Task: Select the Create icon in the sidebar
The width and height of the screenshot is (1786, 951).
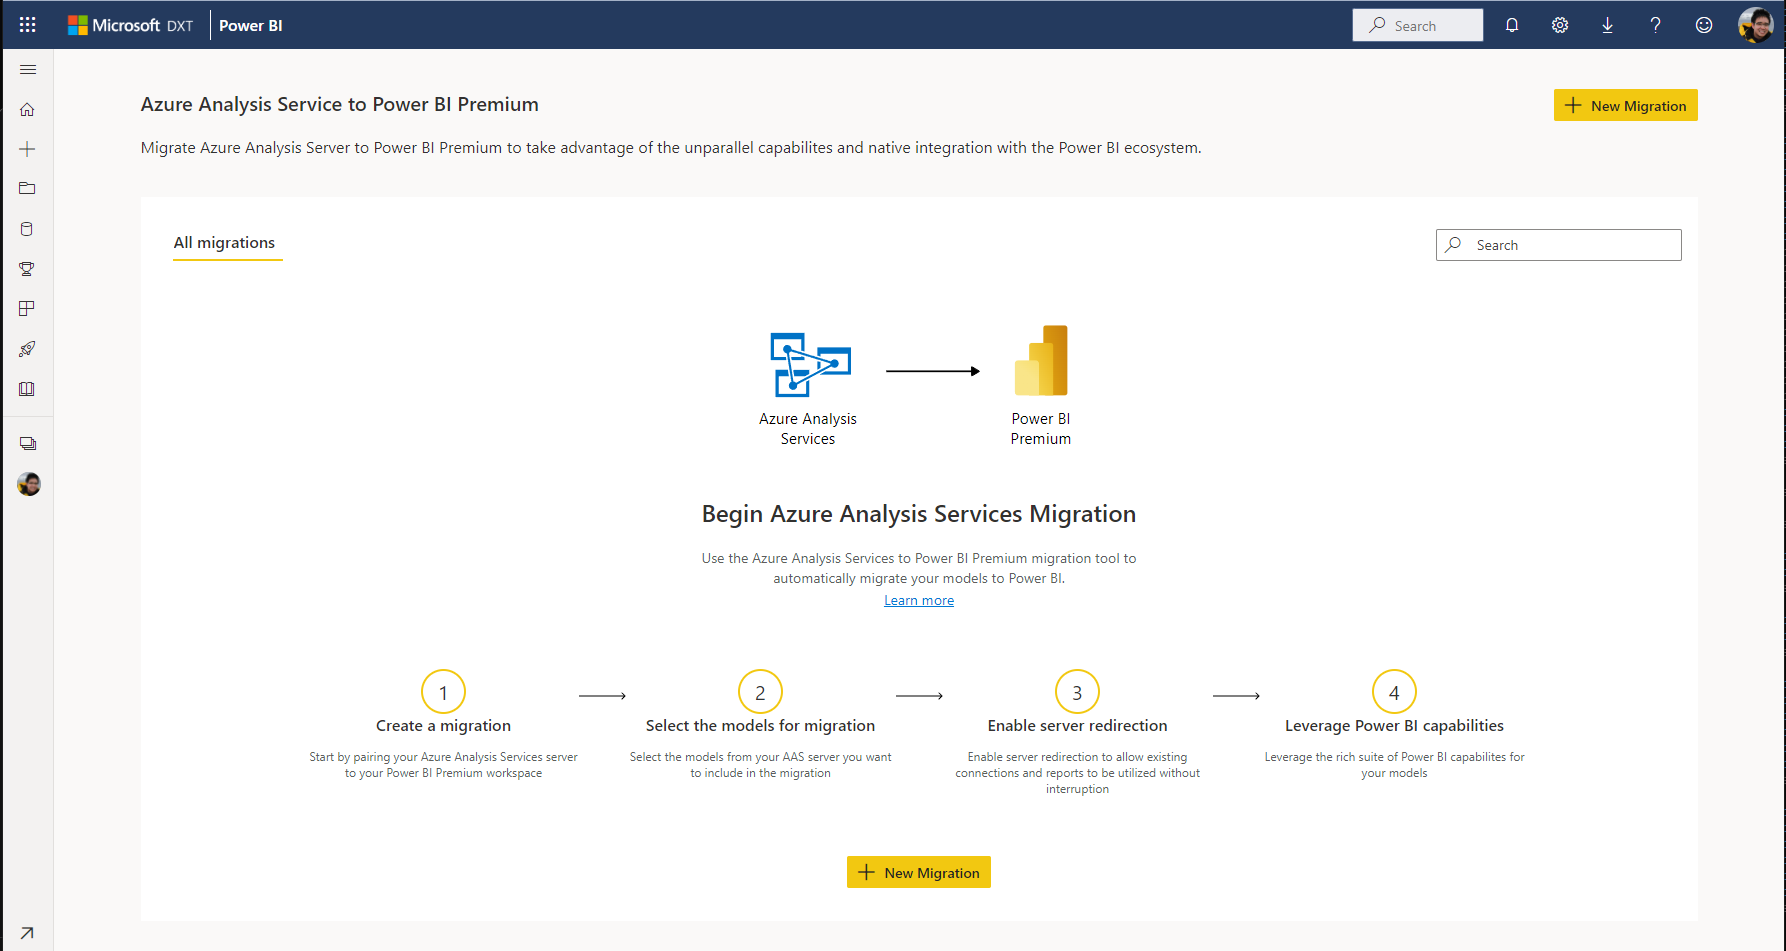Action: pyautogui.click(x=27, y=148)
